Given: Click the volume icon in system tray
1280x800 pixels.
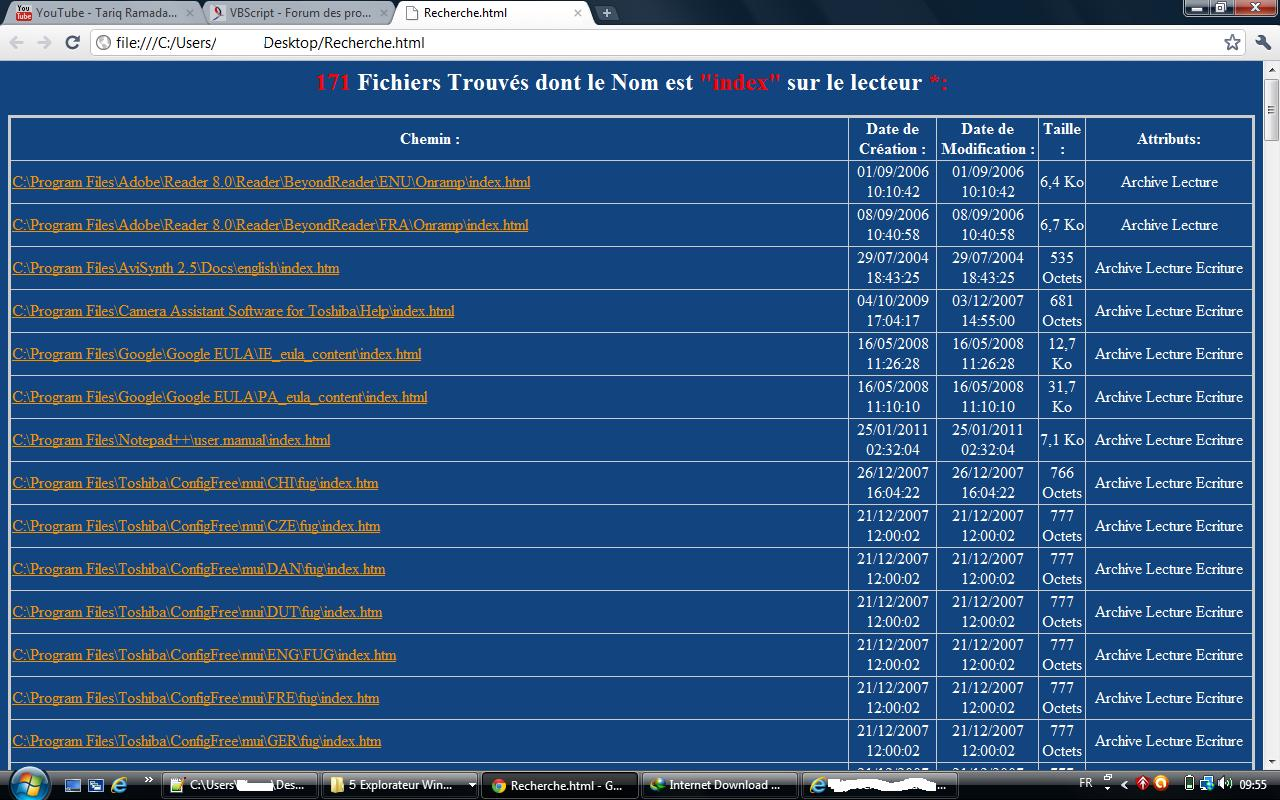Looking at the screenshot, I should 1225,784.
